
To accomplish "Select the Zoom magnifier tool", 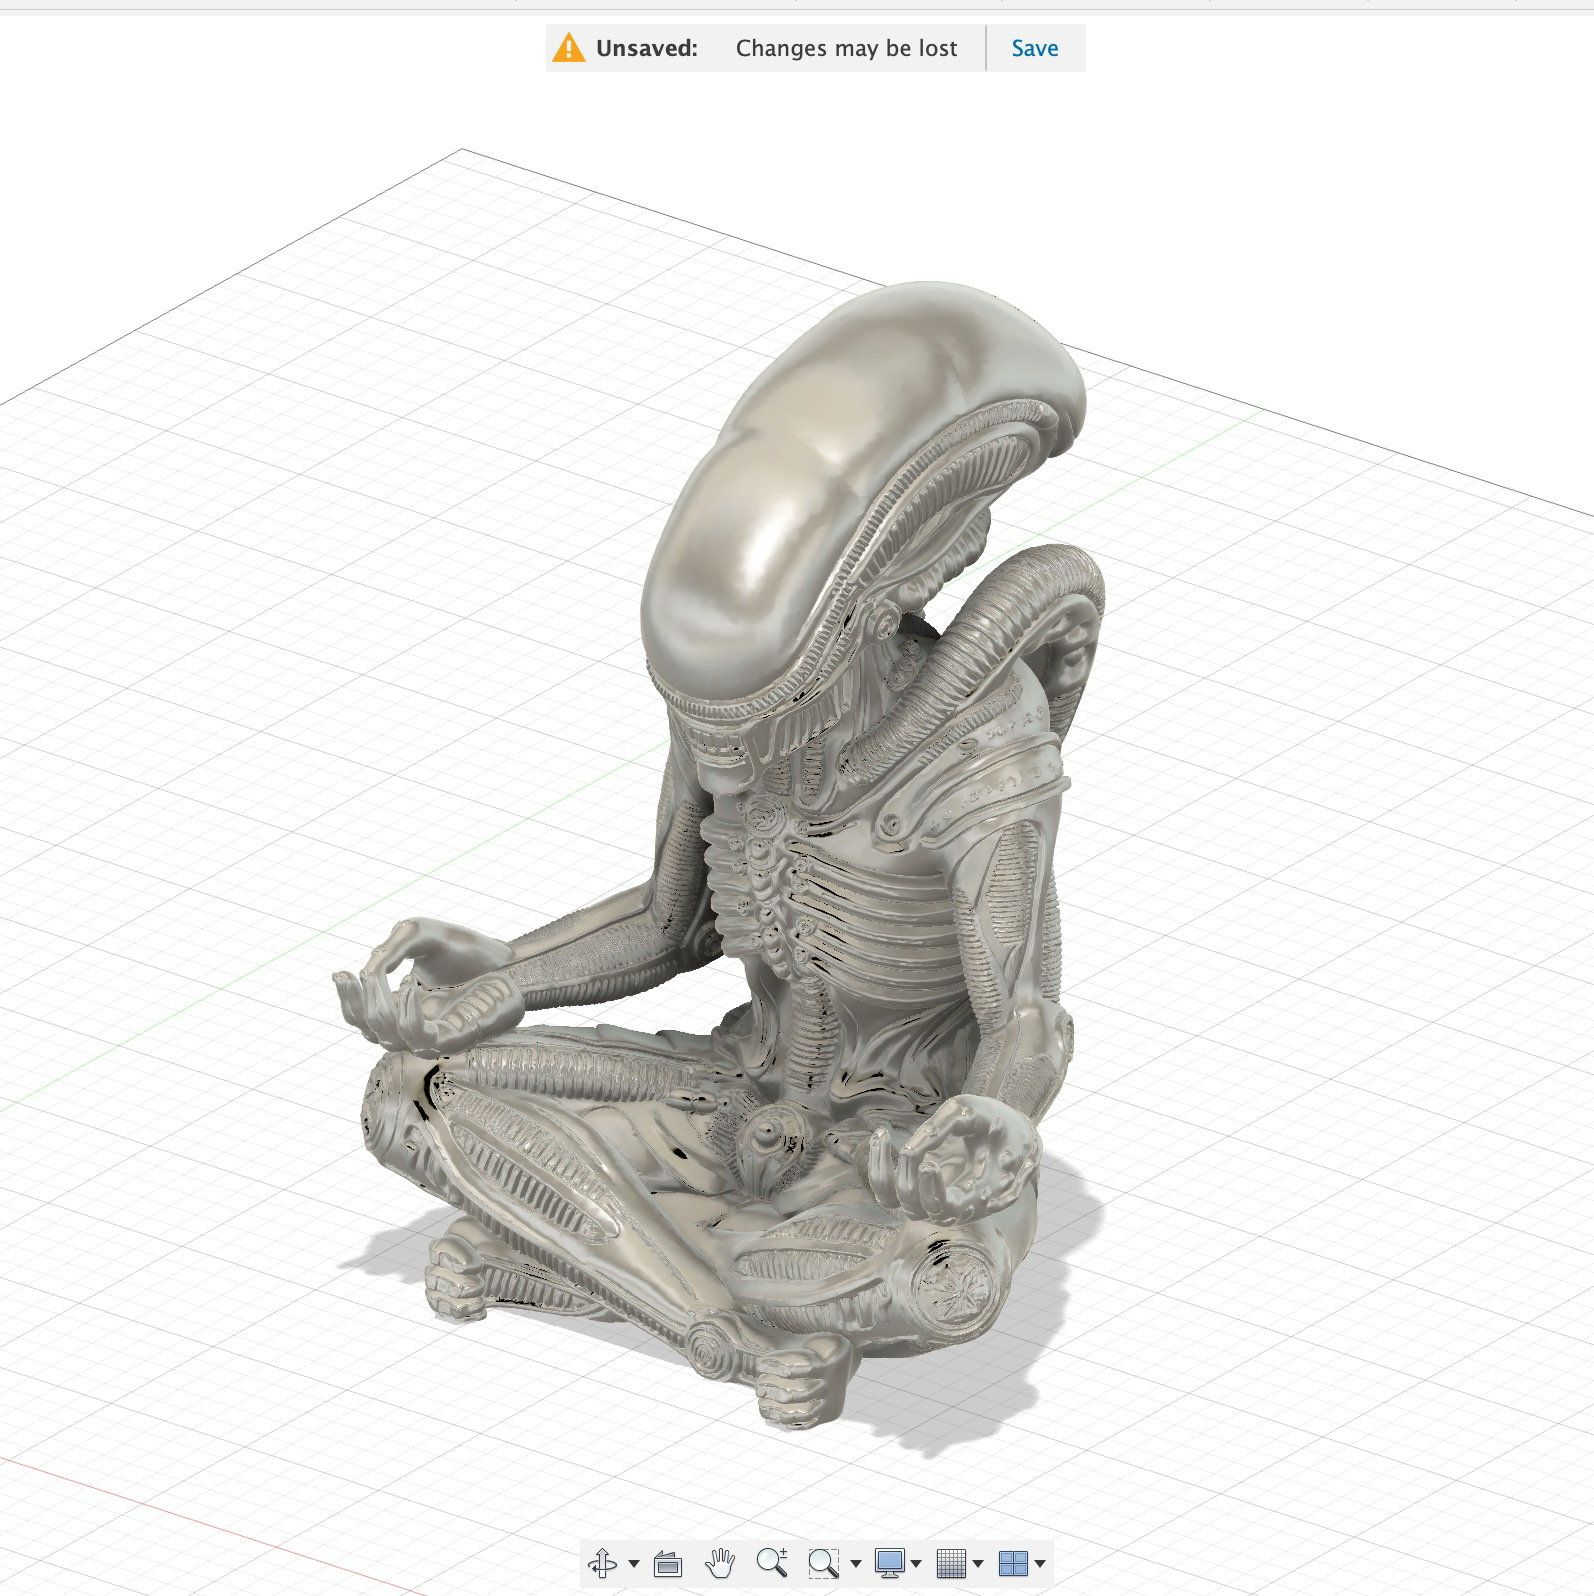I will [772, 1562].
